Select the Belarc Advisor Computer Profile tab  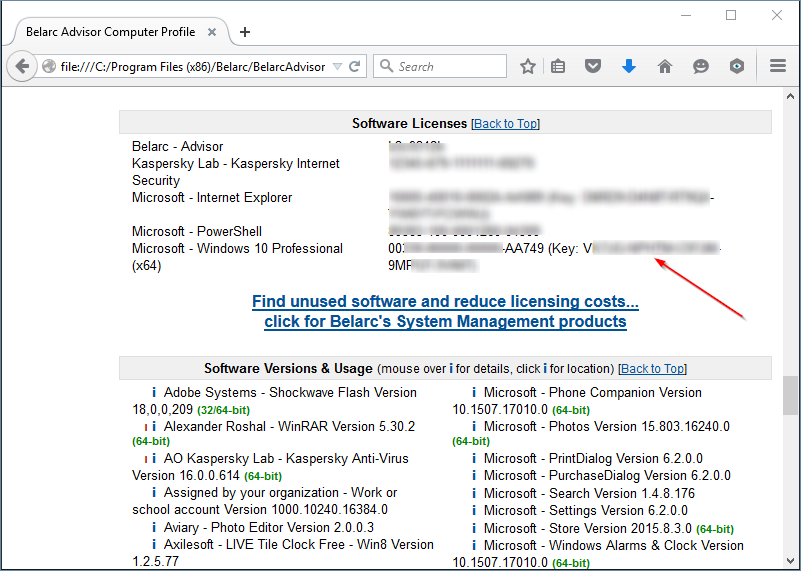click(x=110, y=32)
